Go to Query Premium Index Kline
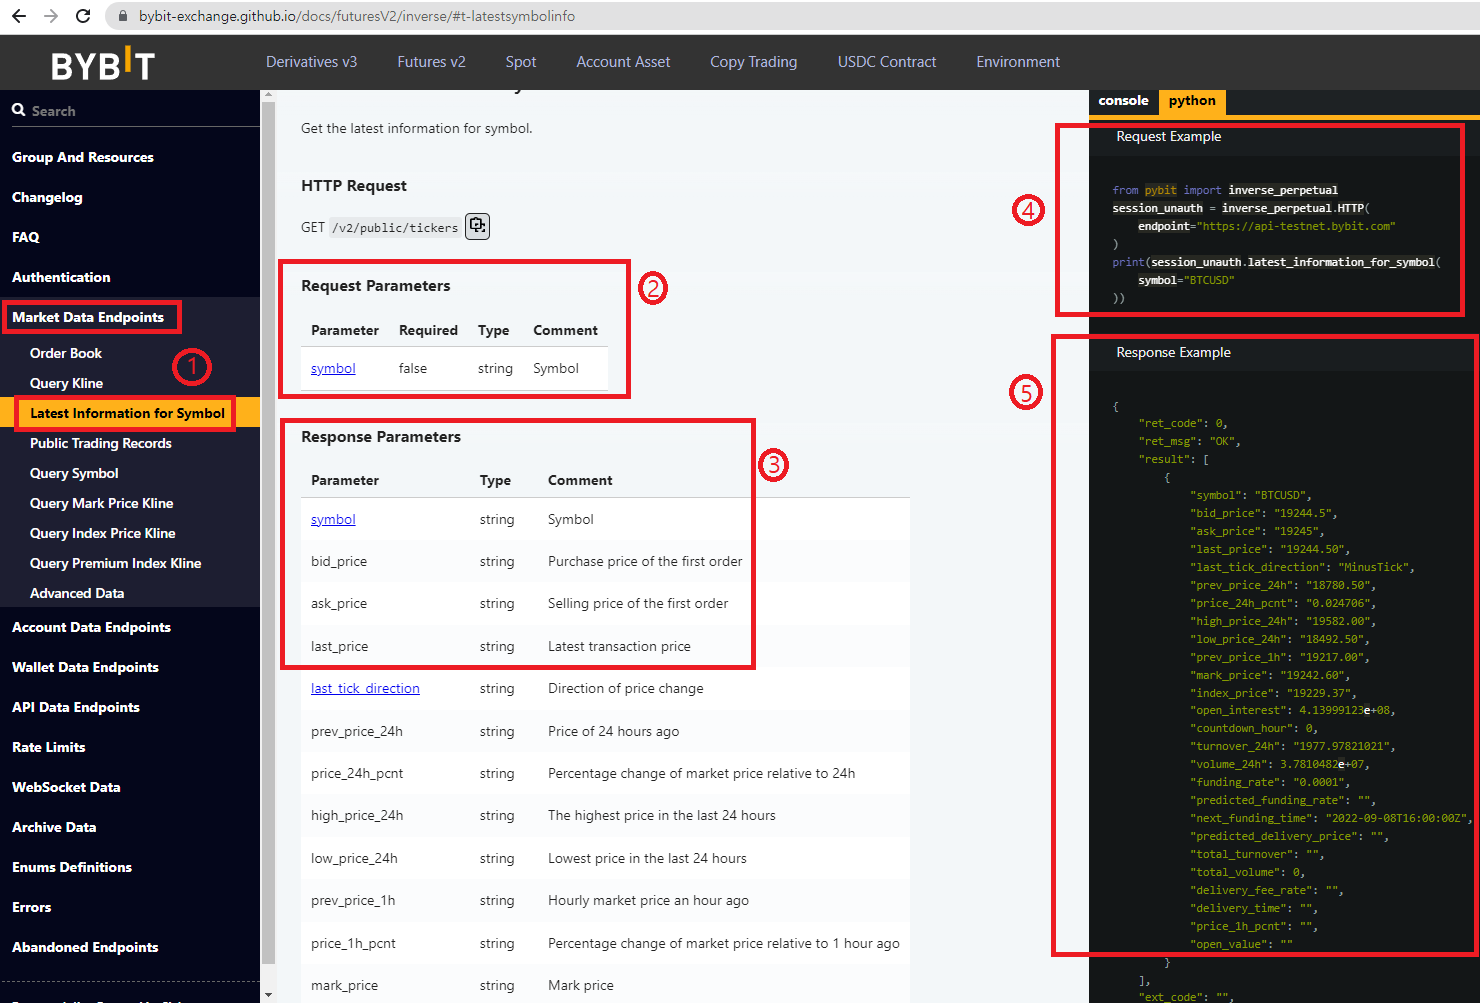This screenshot has width=1480, height=1003. coord(115,563)
